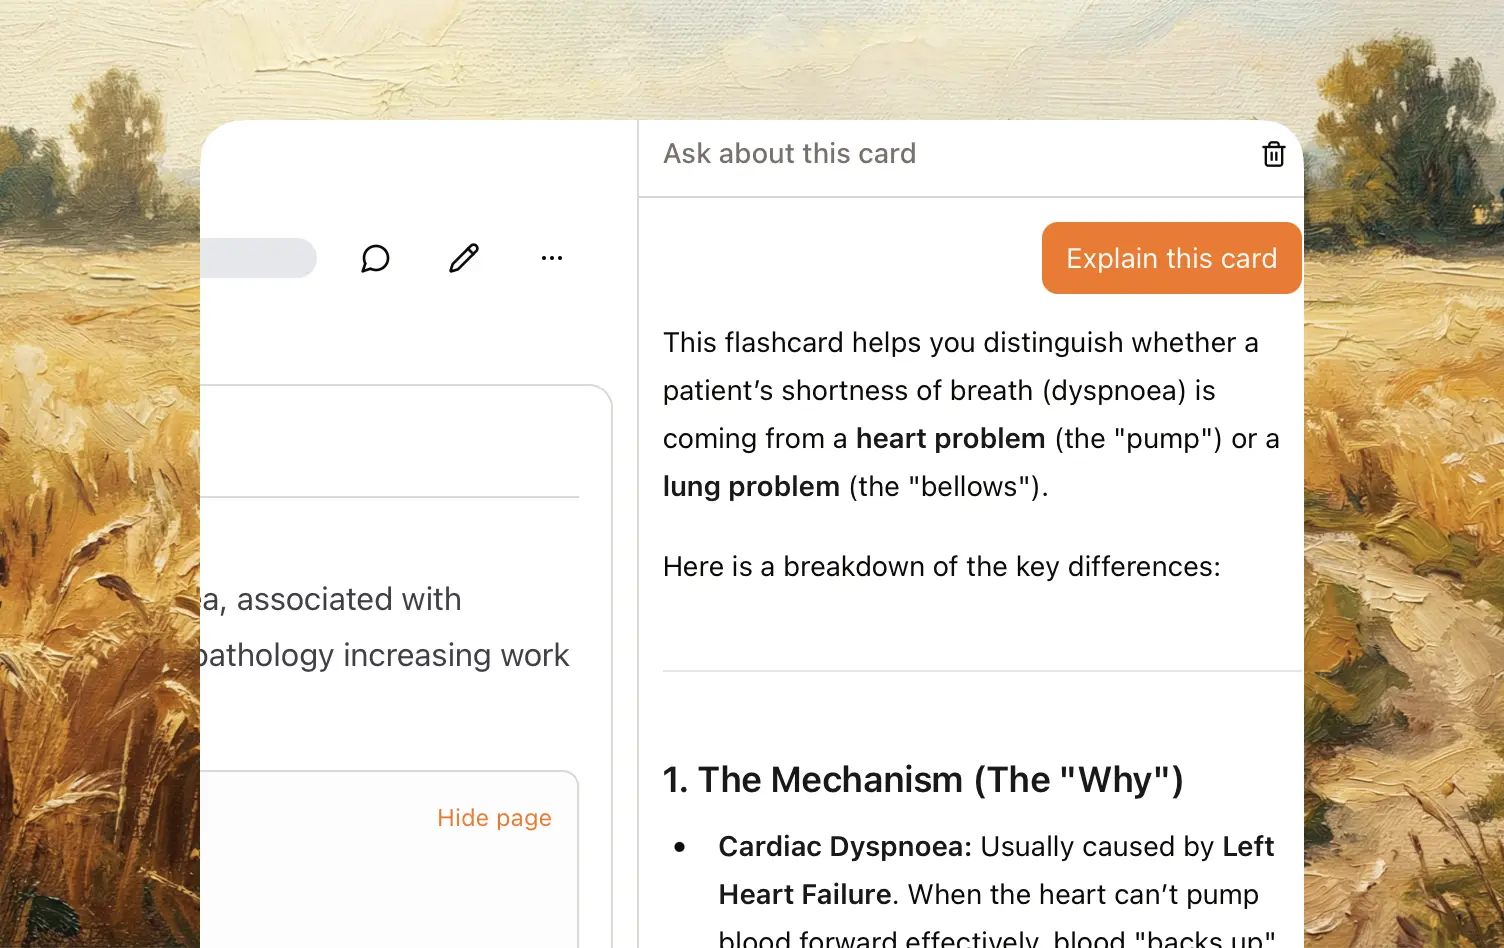Click the "Explain this card" button

[1171, 258]
